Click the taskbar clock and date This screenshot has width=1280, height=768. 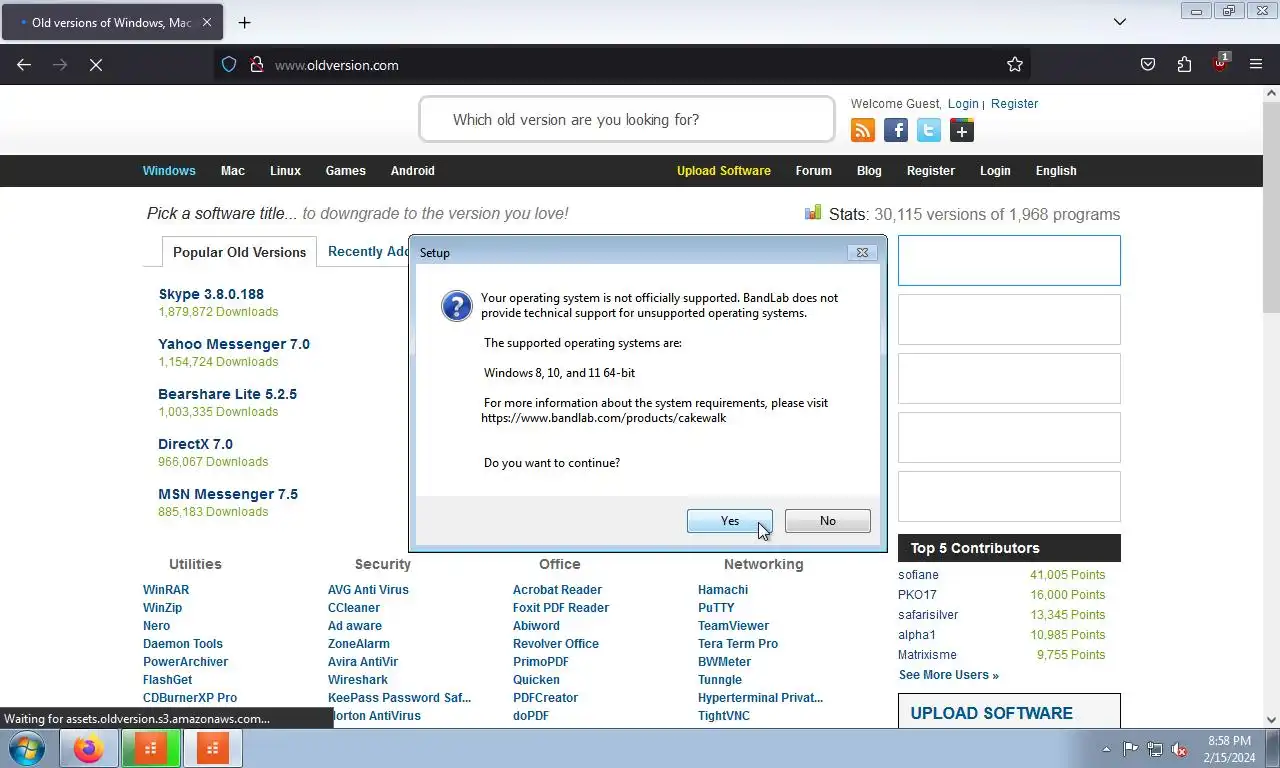[x=1229, y=749]
